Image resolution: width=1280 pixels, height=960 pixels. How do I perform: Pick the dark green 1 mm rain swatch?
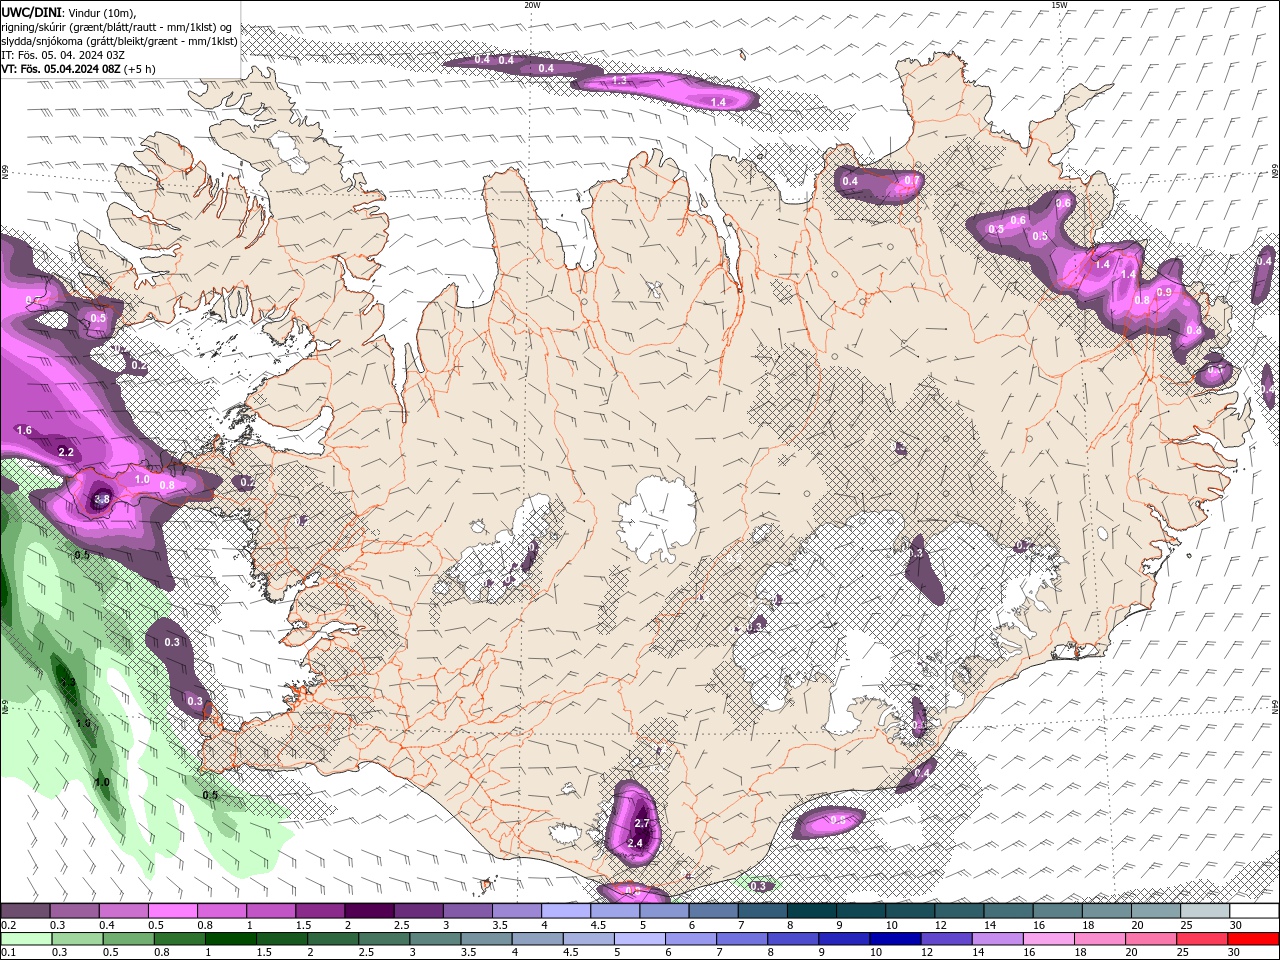[x=230, y=939]
